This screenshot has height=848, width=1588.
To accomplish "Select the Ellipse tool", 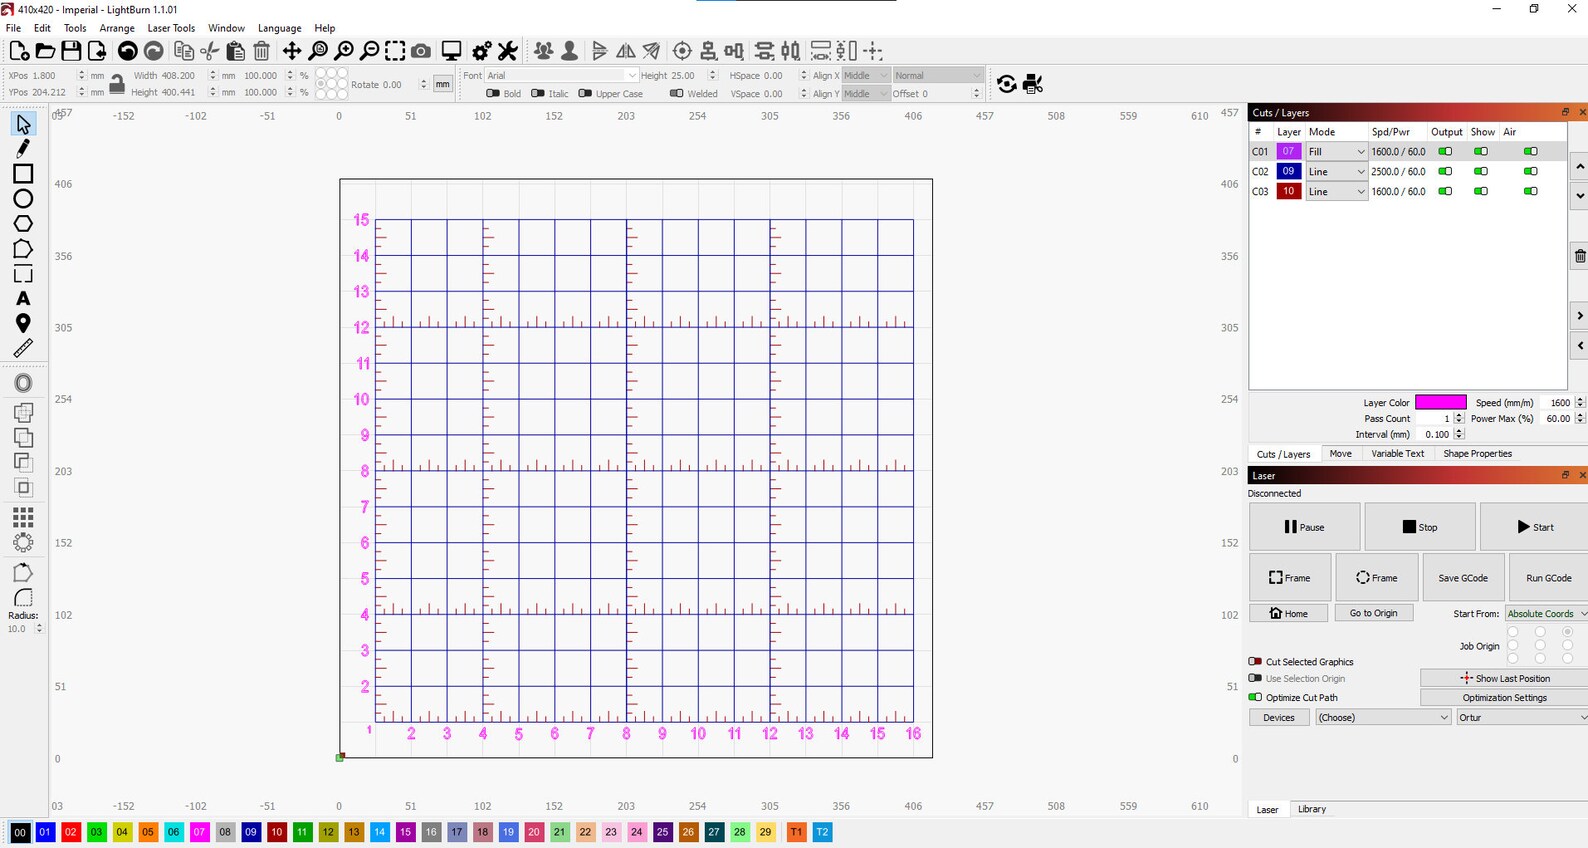I will pos(23,199).
